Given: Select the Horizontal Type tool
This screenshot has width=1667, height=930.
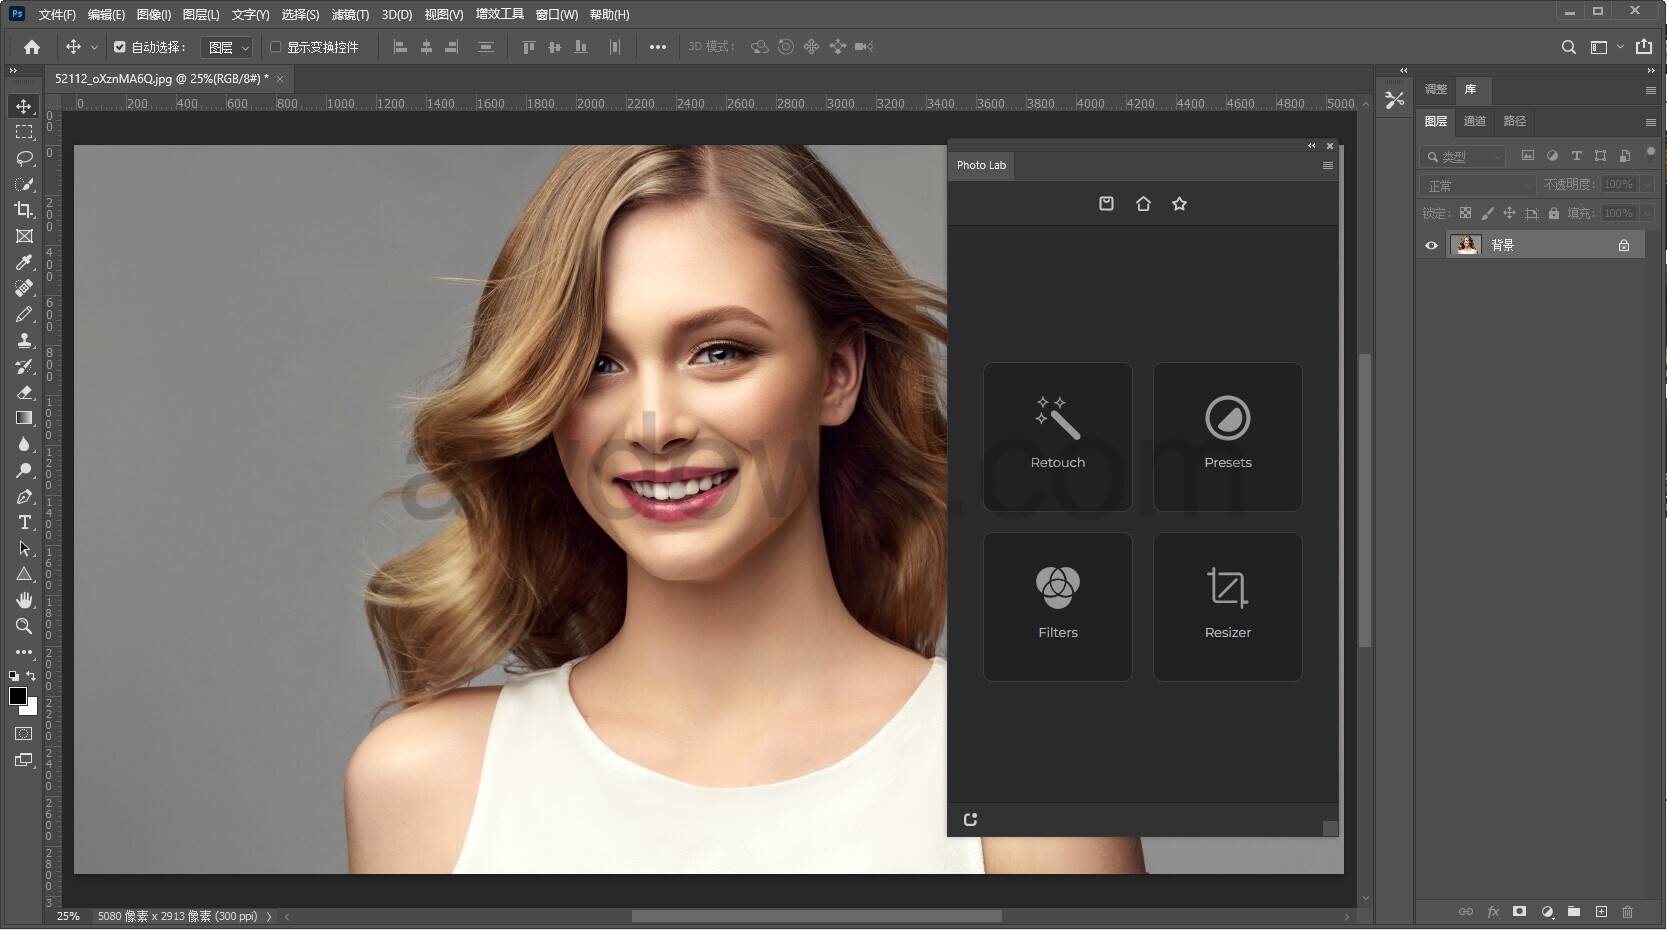Looking at the screenshot, I should [x=24, y=522].
